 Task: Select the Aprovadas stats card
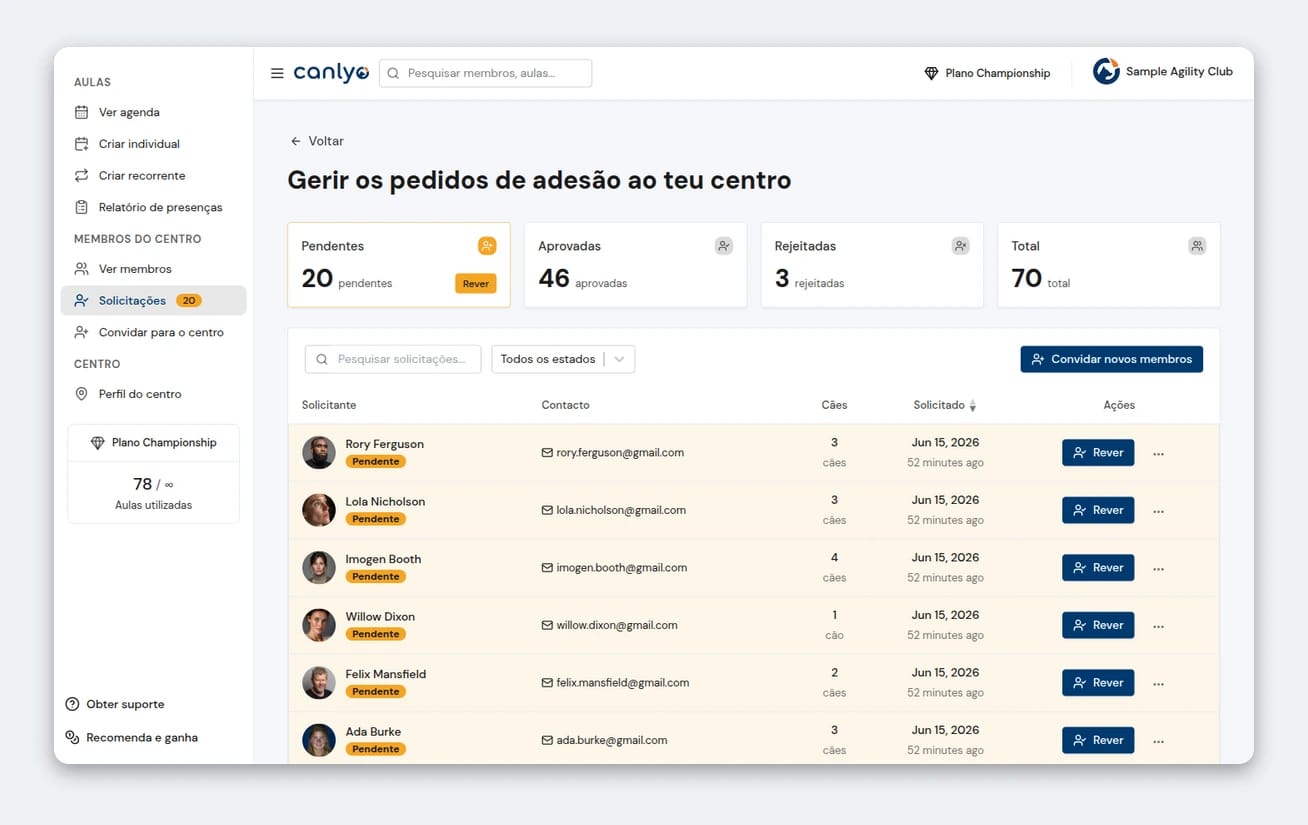(x=635, y=265)
